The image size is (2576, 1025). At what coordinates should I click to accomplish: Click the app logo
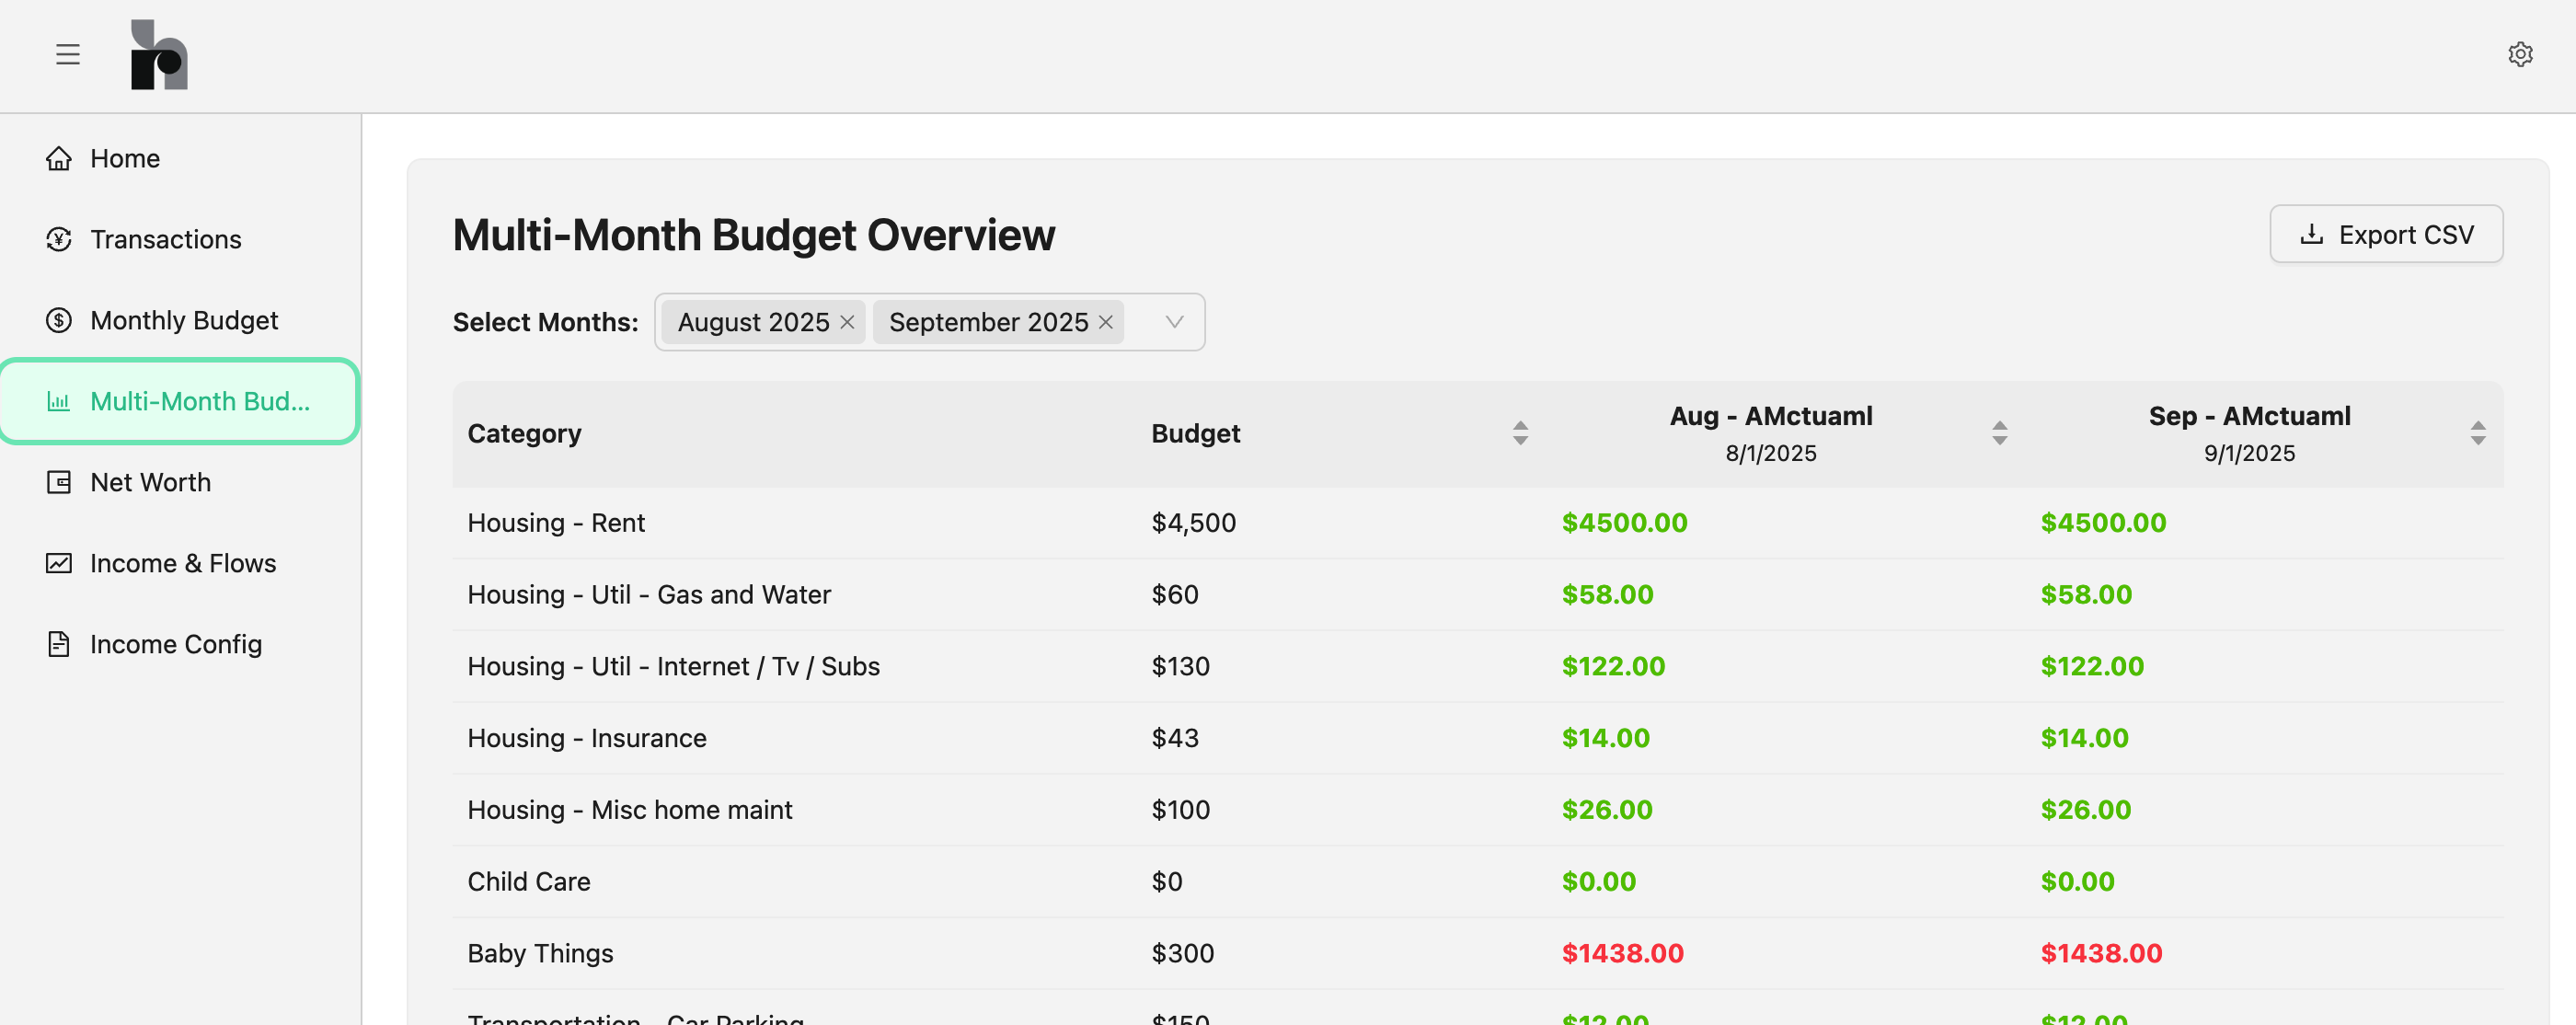tap(160, 55)
